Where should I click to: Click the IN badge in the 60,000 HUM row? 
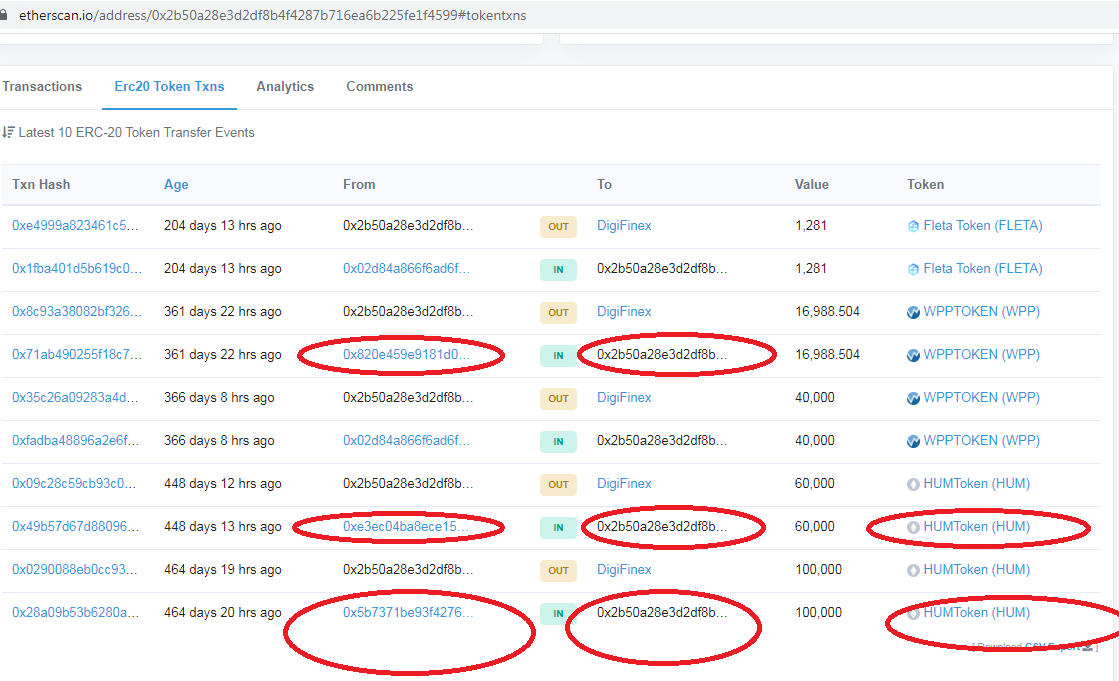tap(558, 528)
